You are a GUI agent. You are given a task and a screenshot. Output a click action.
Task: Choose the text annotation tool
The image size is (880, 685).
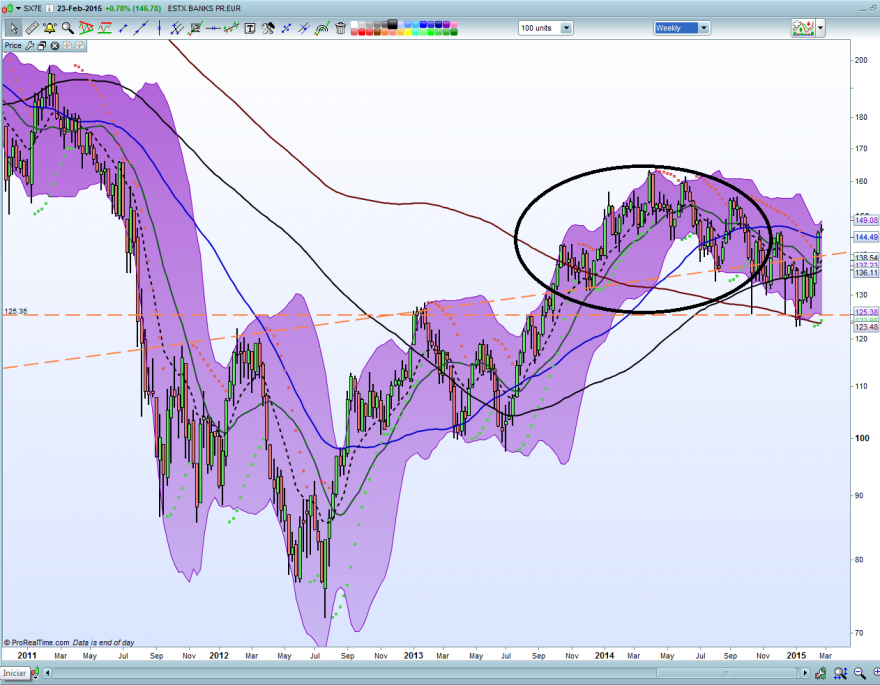point(249,28)
